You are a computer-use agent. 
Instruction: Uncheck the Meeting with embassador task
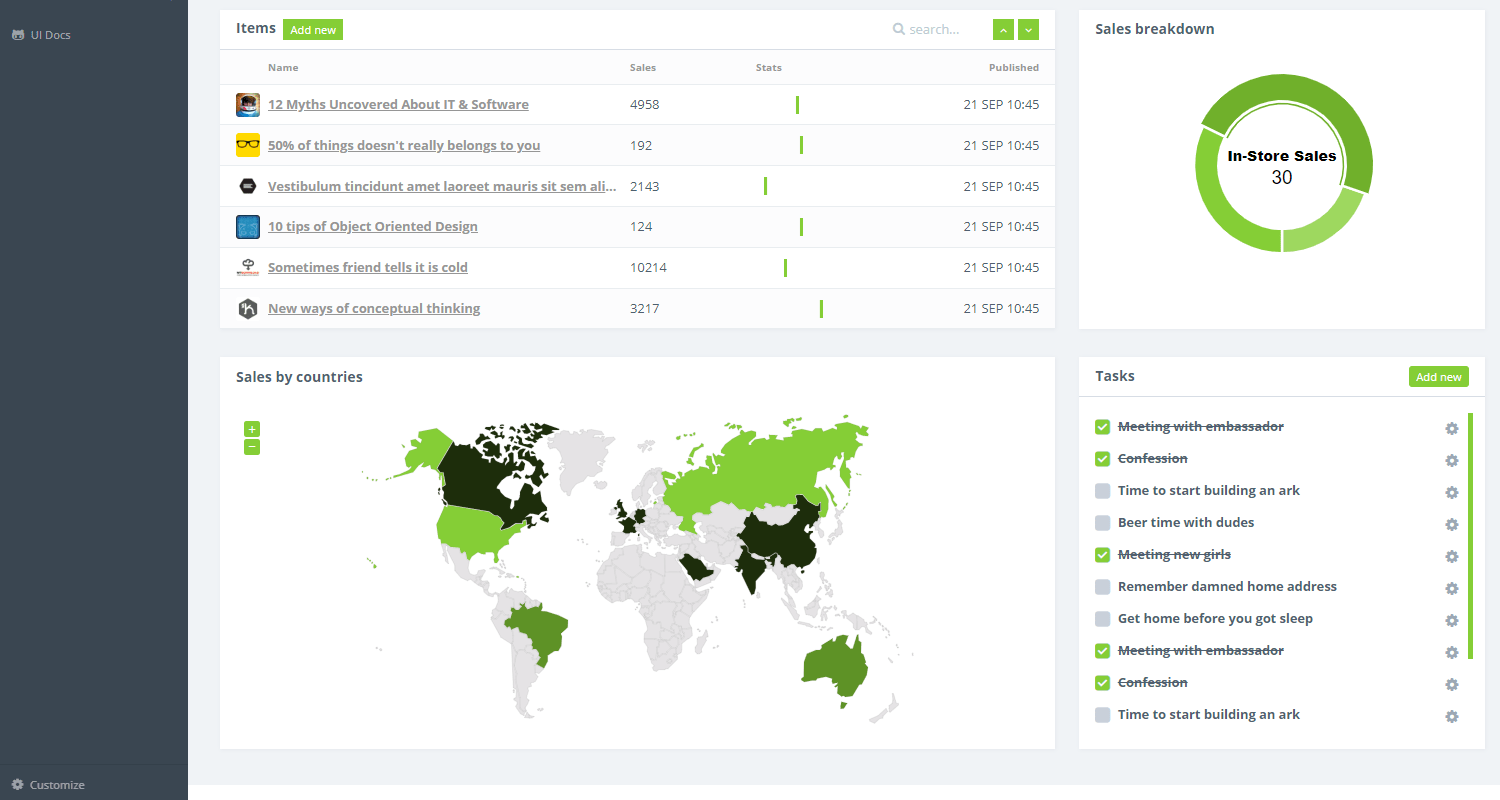1102,426
